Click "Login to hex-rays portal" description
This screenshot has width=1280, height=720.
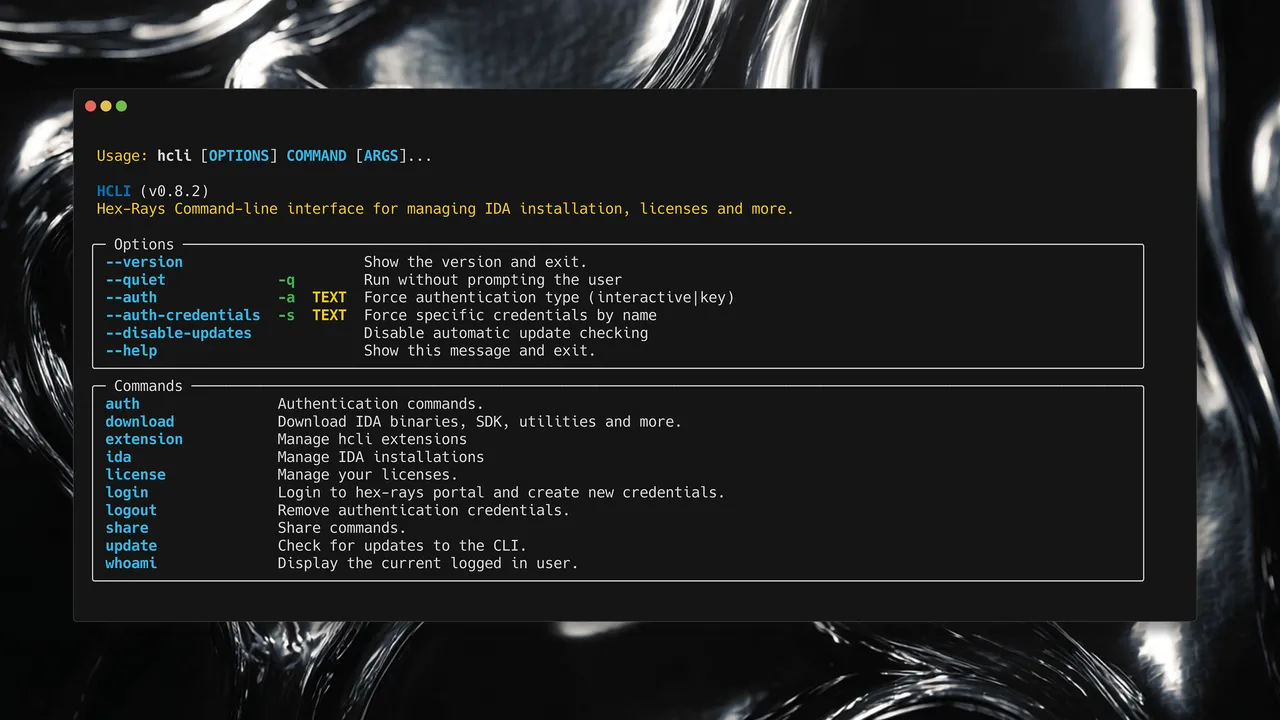point(501,493)
